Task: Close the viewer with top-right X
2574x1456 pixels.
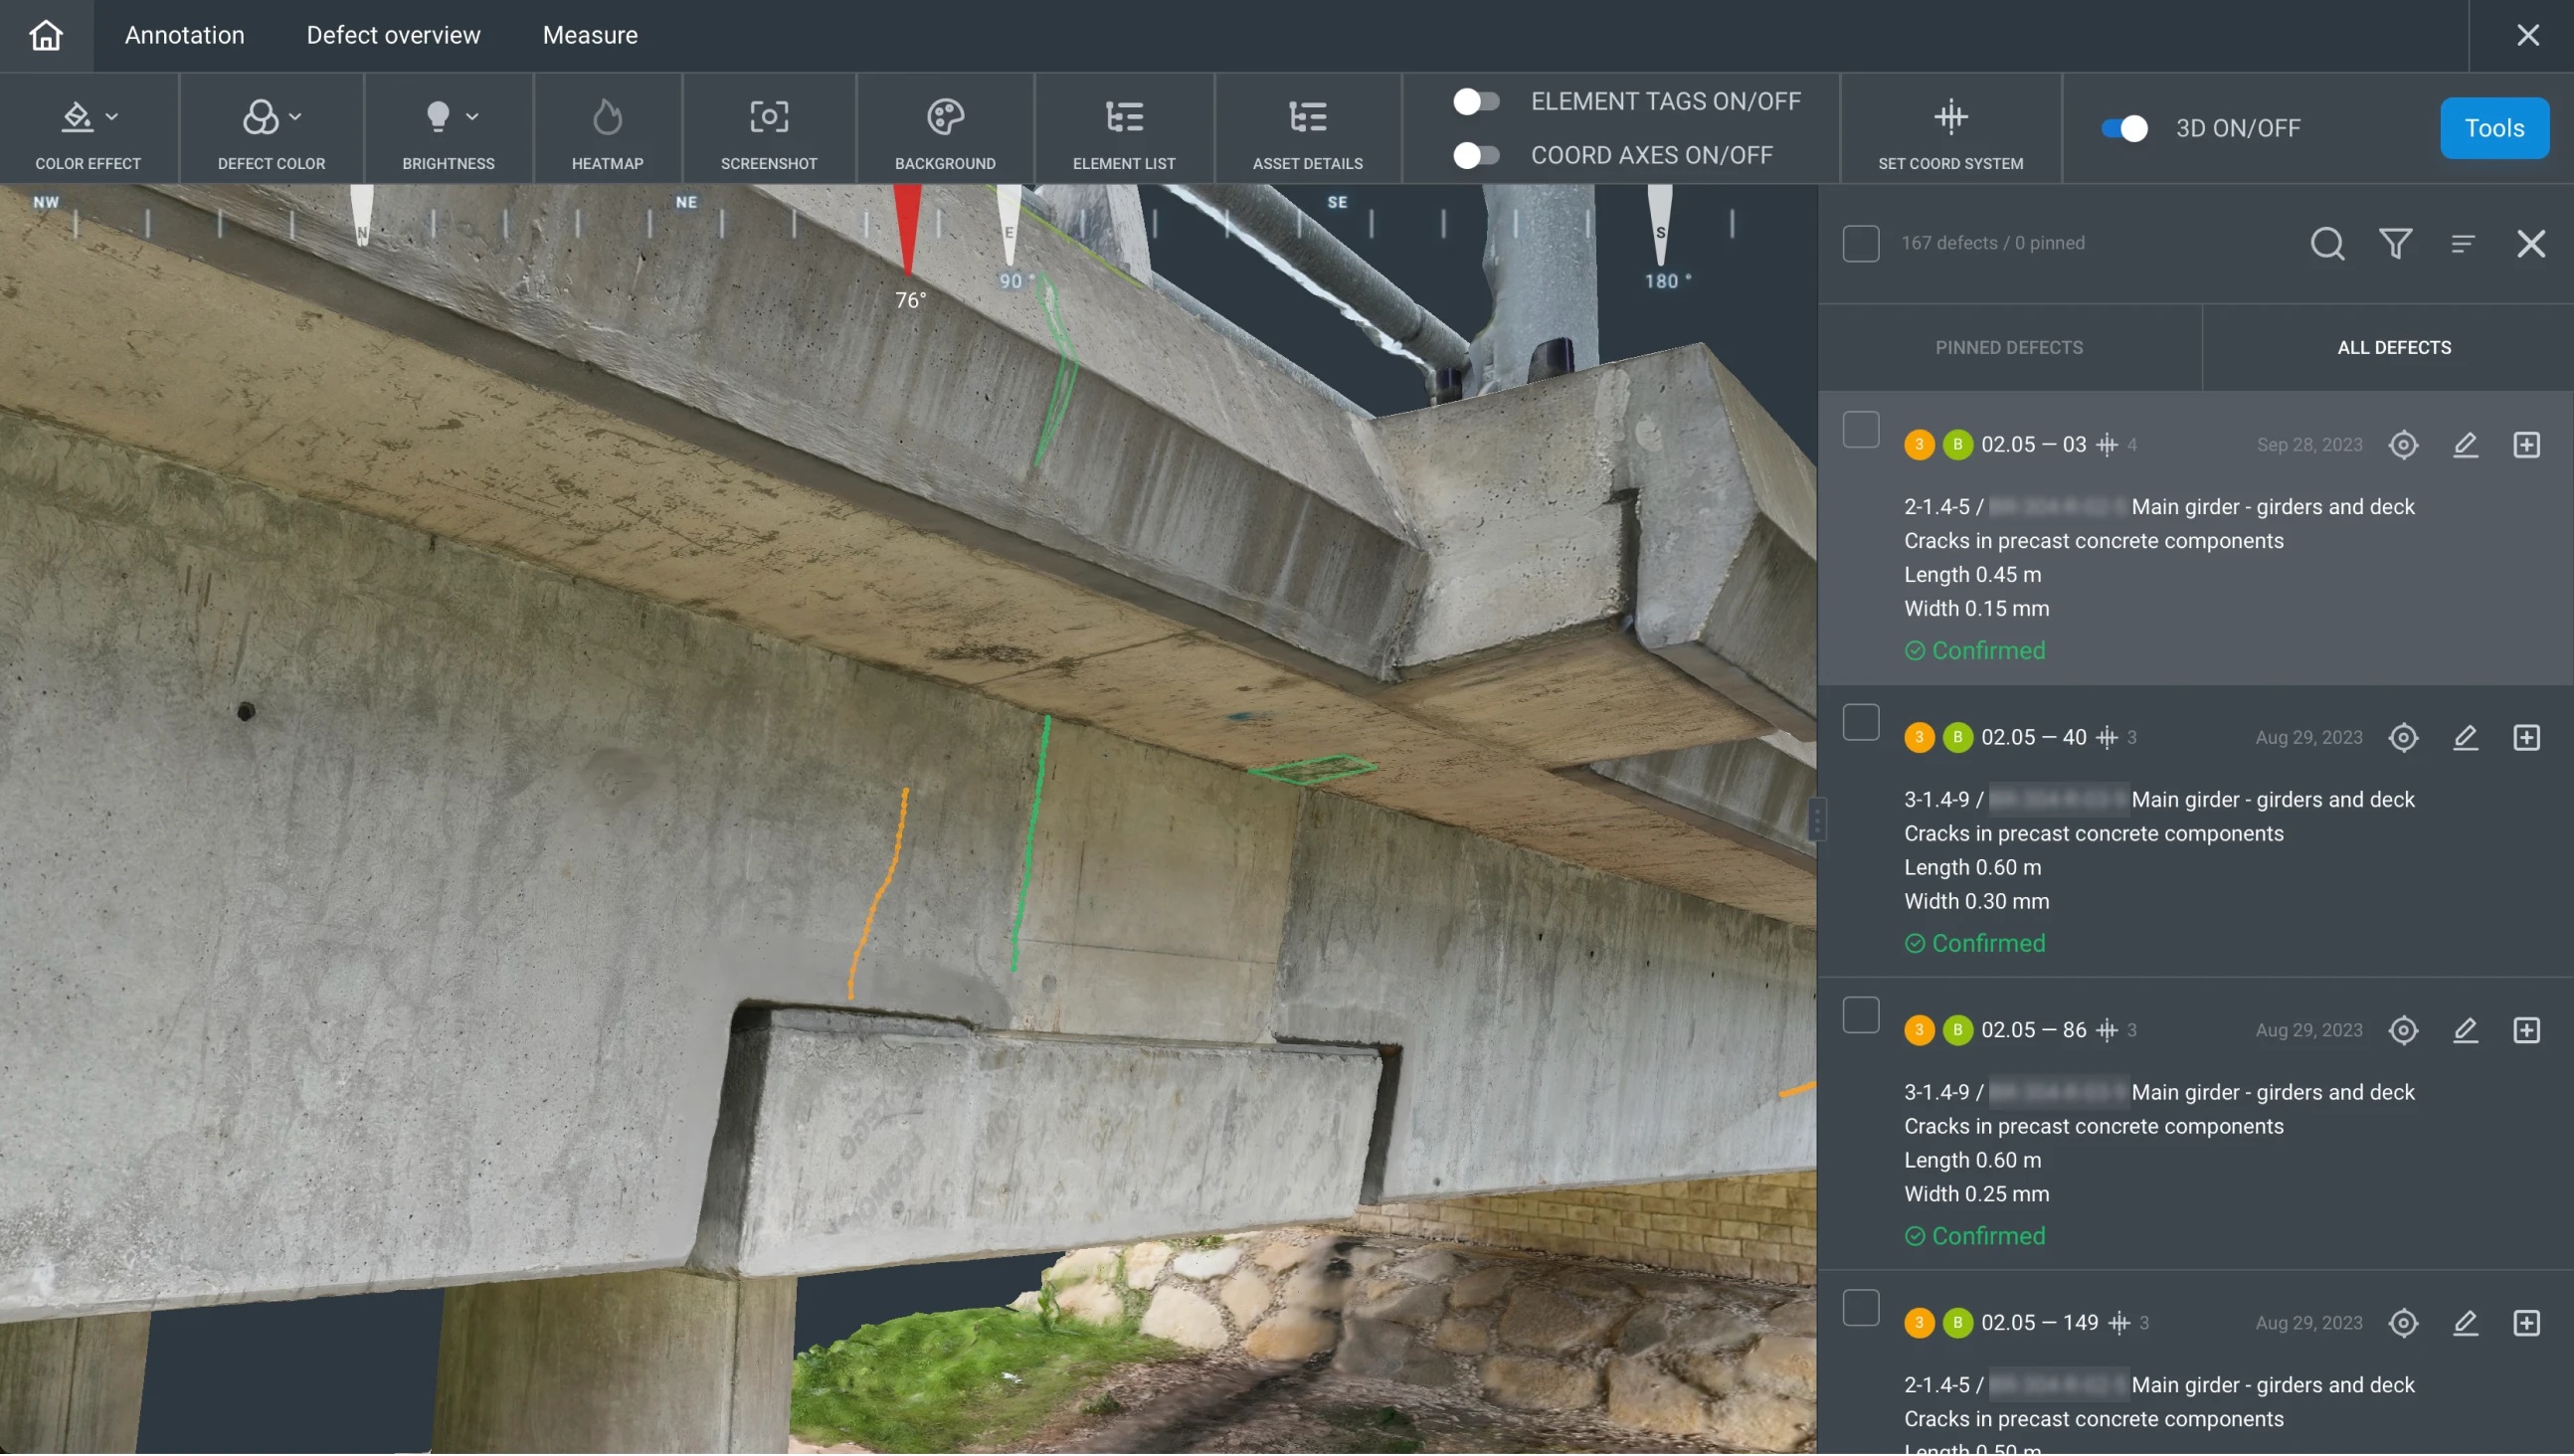Action: point(2527,35)
